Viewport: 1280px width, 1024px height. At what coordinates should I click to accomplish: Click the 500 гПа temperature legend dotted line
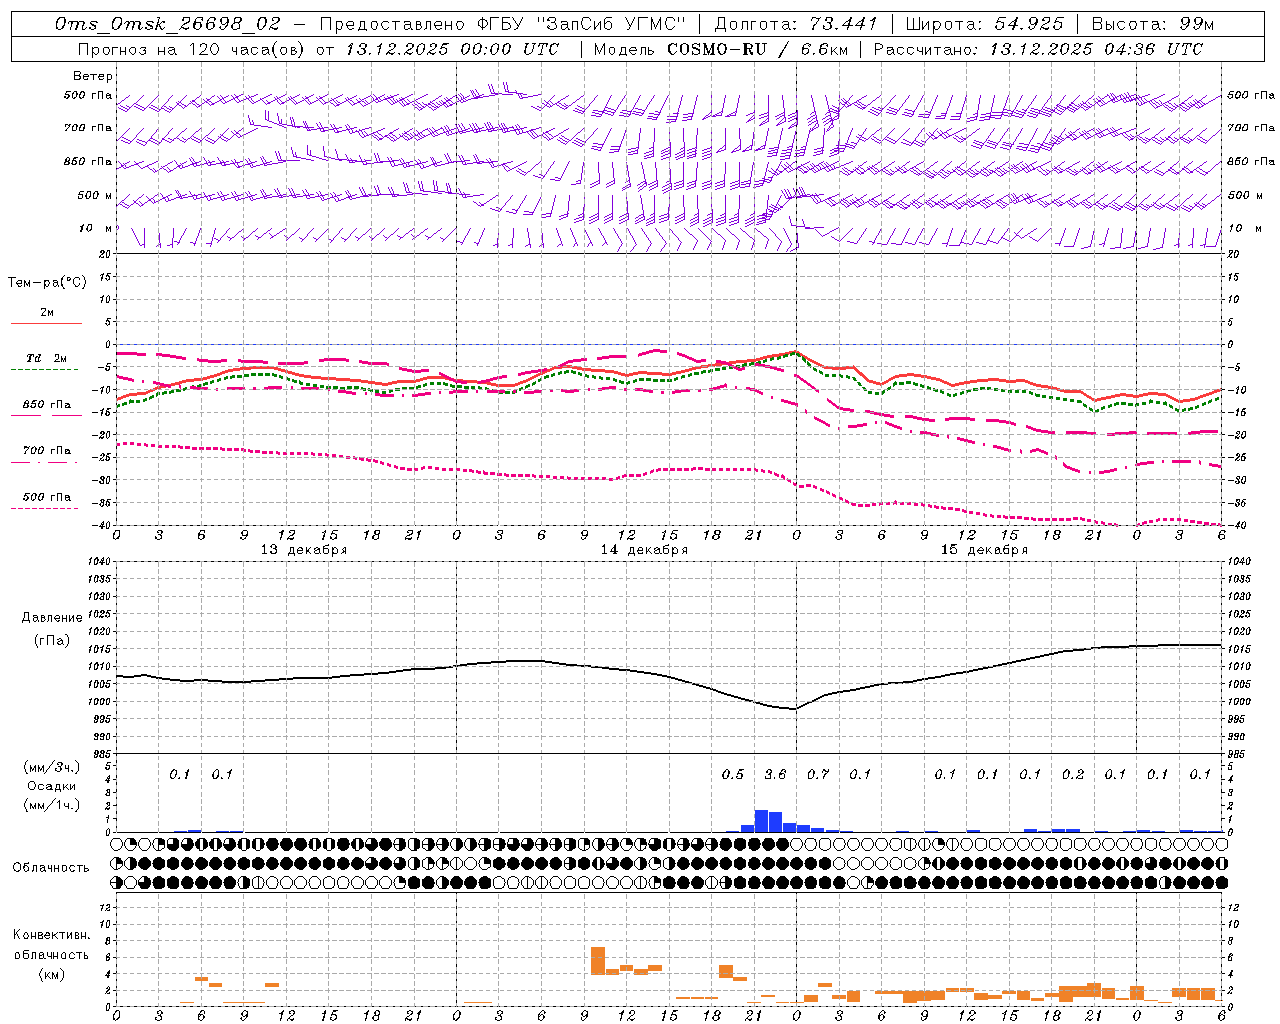point(45,508)
